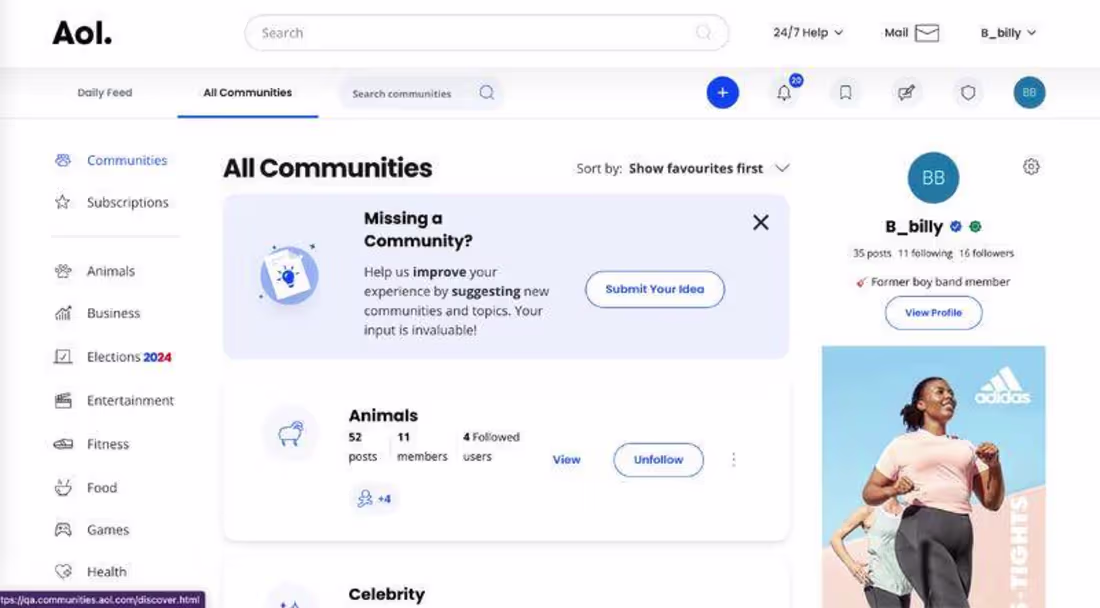The height and width of the screenshot is (608, 1100).
Task: Open profile settings gear above B_billy
Action: 1031,167
